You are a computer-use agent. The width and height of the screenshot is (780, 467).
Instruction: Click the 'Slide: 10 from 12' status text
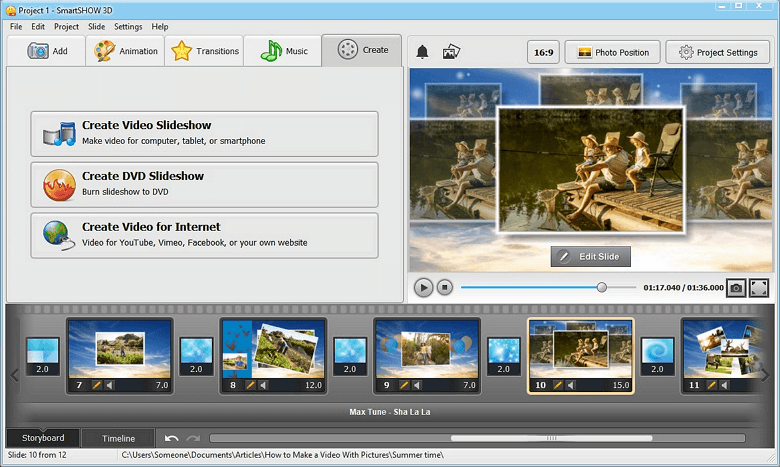point(37,455)
